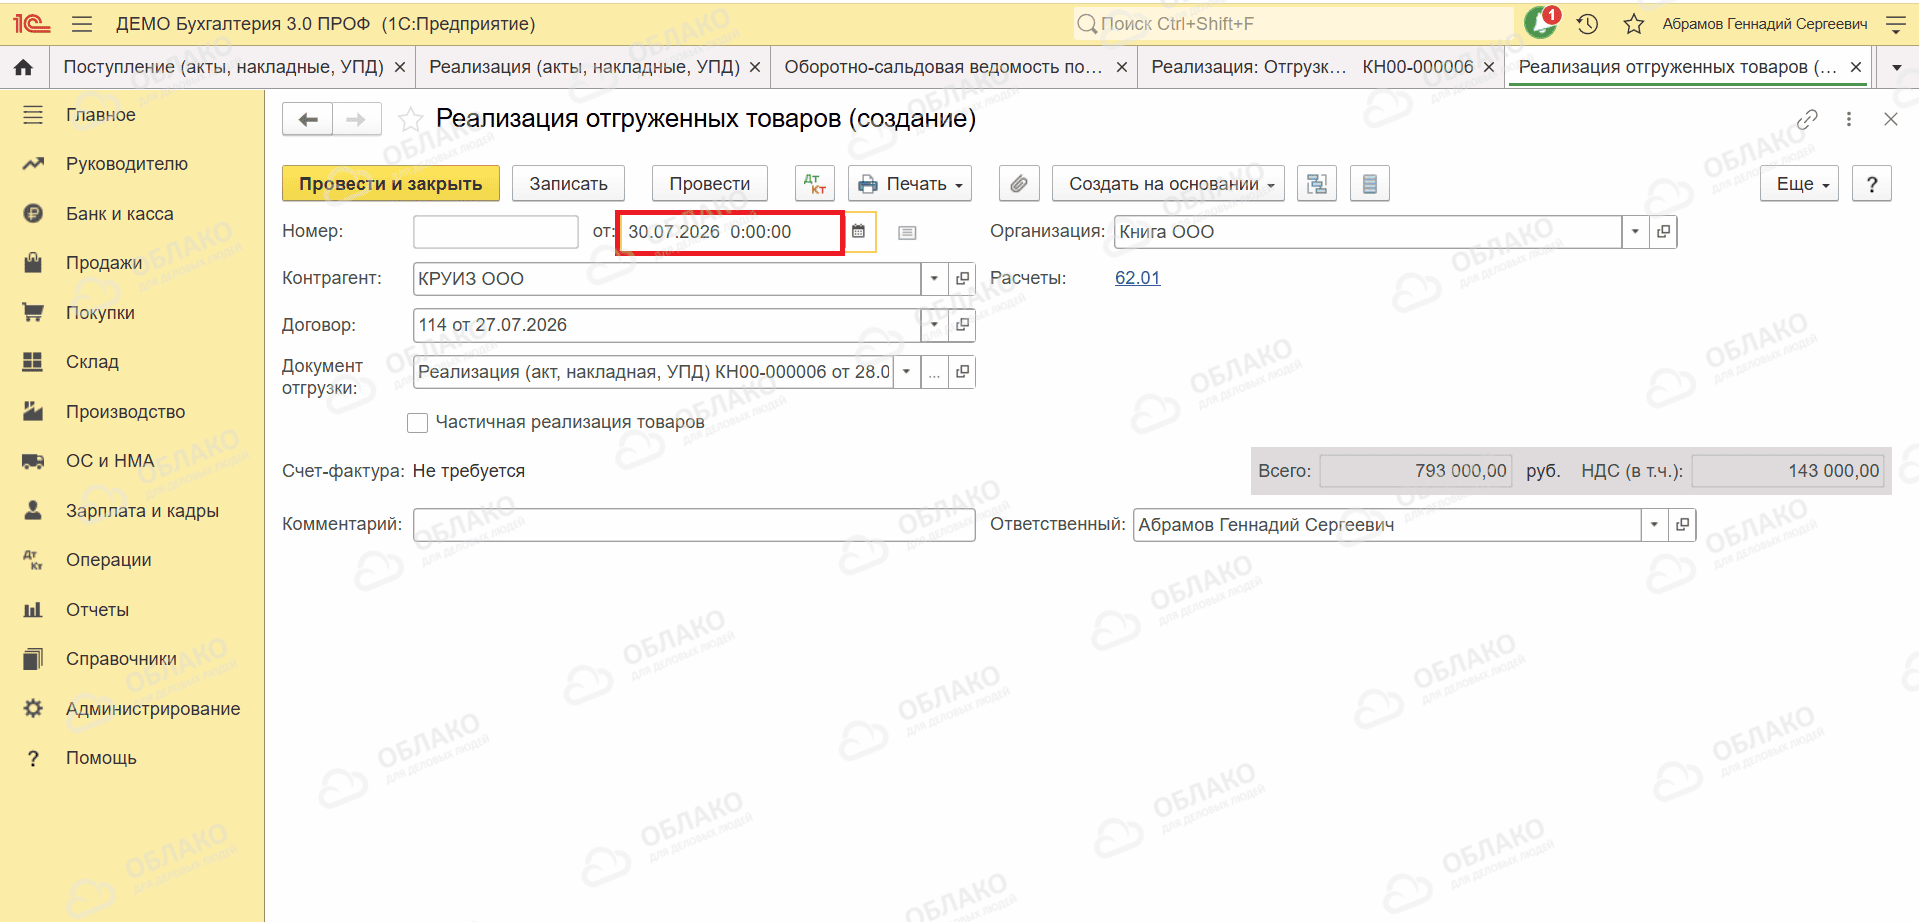This screenshot has width=1919, height=922.
Task: Open the 1C main menu hamburger icon
Action: click(82, 24)
